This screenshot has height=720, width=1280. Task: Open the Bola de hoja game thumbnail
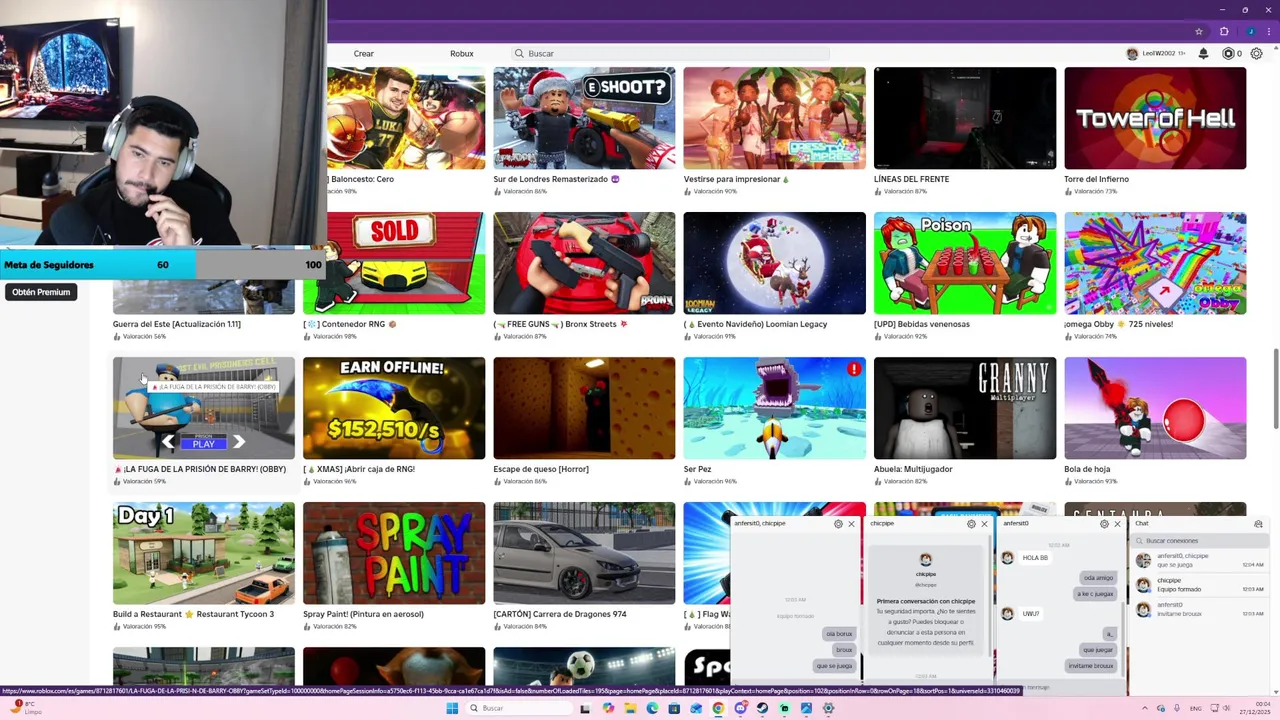click(x=1155, y=408)
